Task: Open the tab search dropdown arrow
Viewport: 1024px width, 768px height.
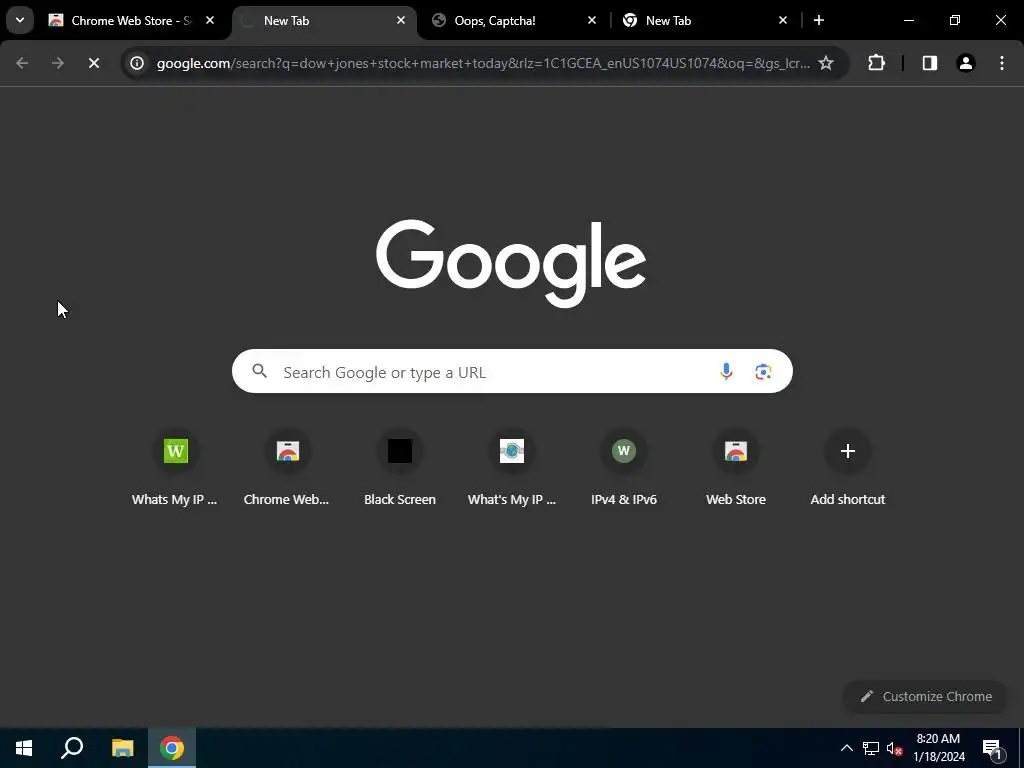Action: 20,20
